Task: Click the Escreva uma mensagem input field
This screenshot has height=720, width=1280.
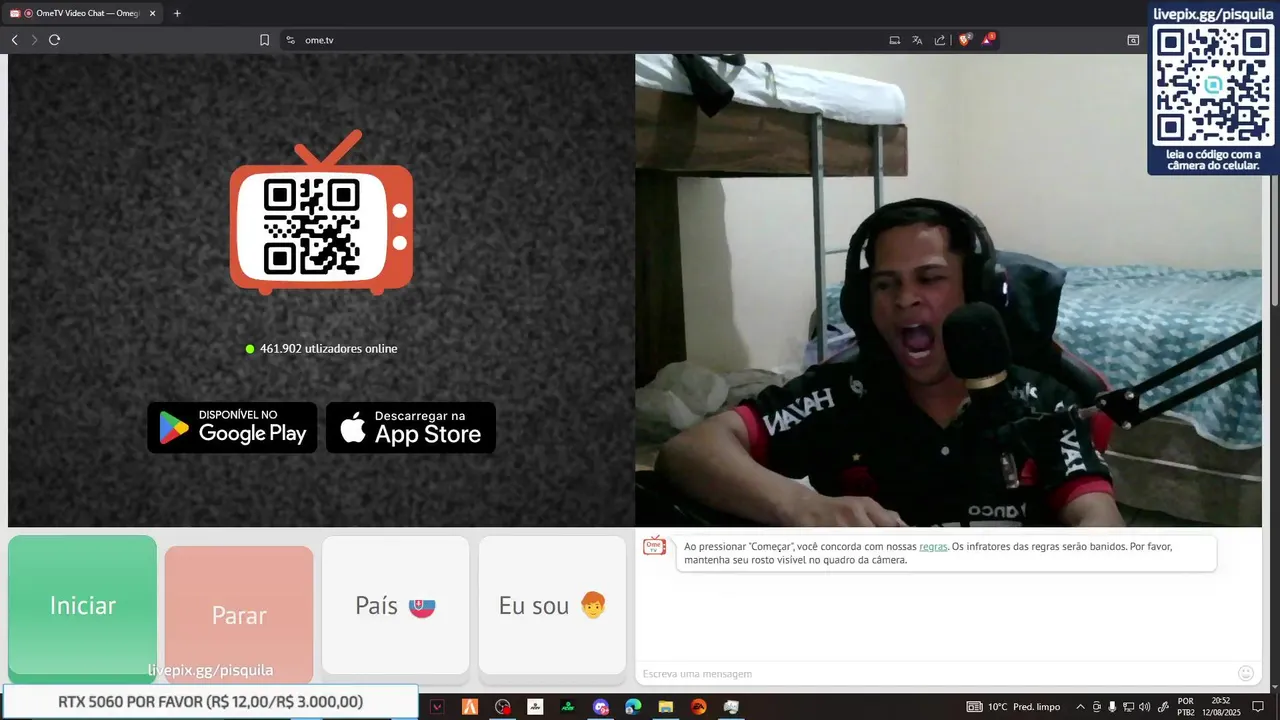Action: (x=935, y=674)
